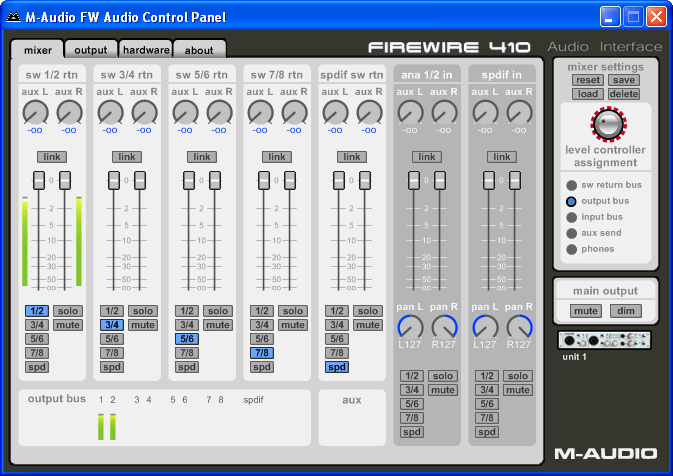
Task: Switch to the mixer tab
Action: coord(38,50)
